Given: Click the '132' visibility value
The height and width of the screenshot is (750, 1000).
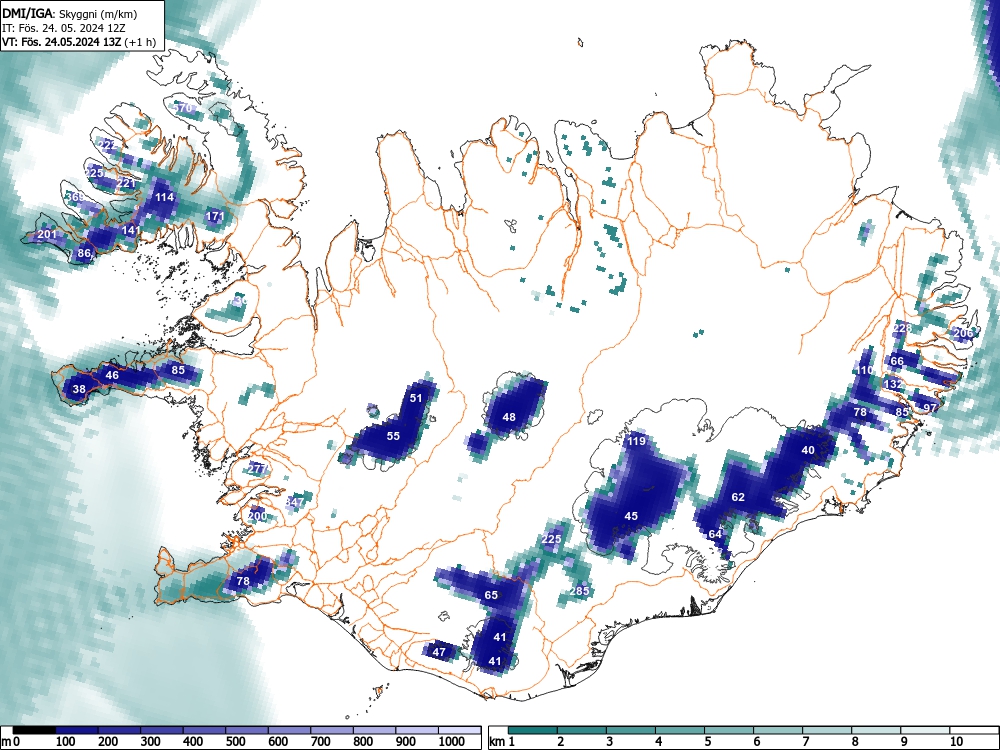Looking at the screenshot, I should point(893,384).
